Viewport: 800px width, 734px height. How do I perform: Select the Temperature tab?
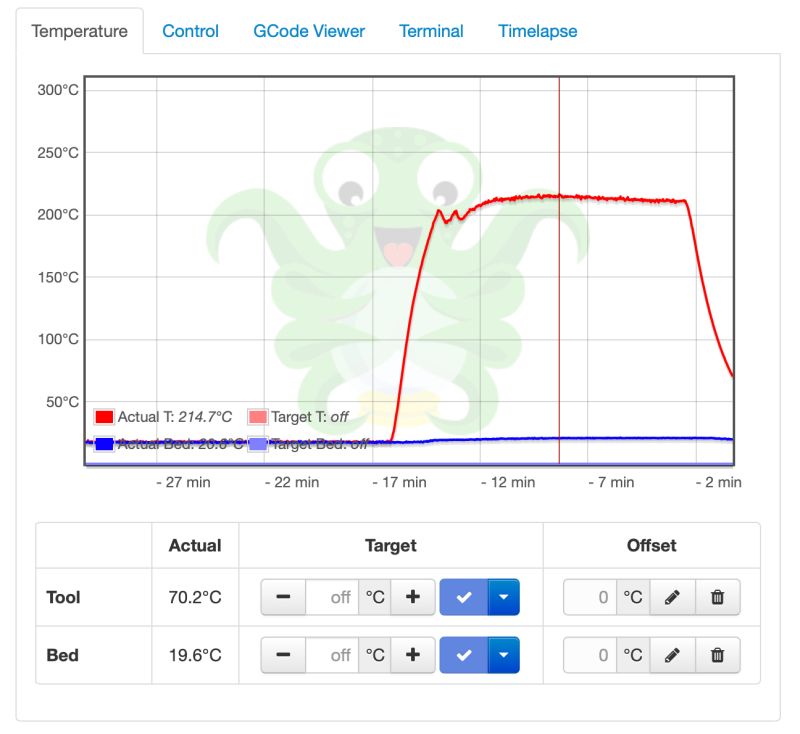click(x=80, y=31)
